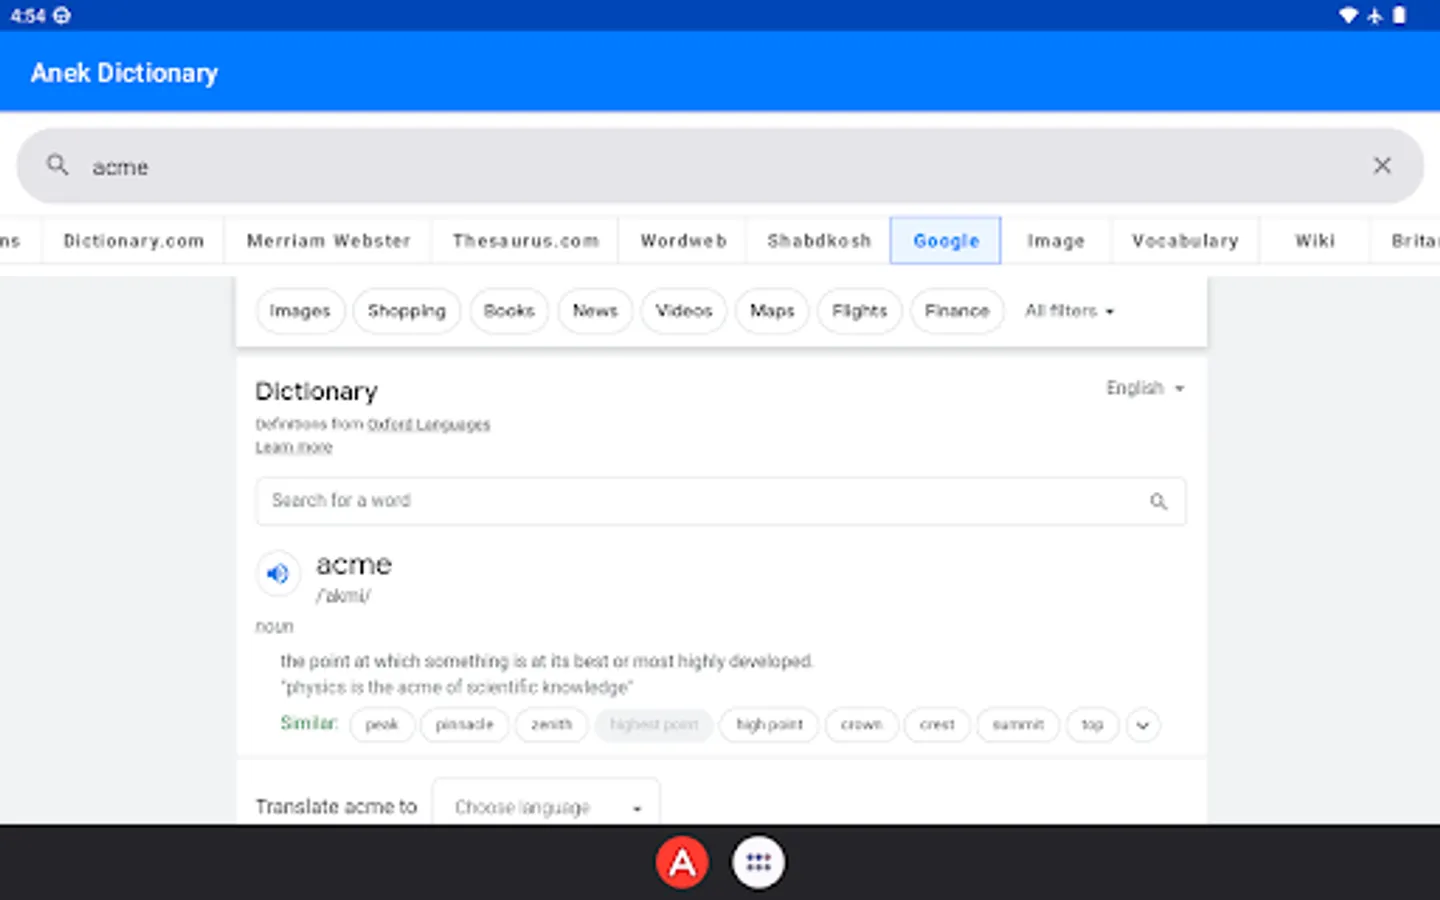Switch to the Wordweb tab
The image size is (1440, 900).
pos(683,241)
